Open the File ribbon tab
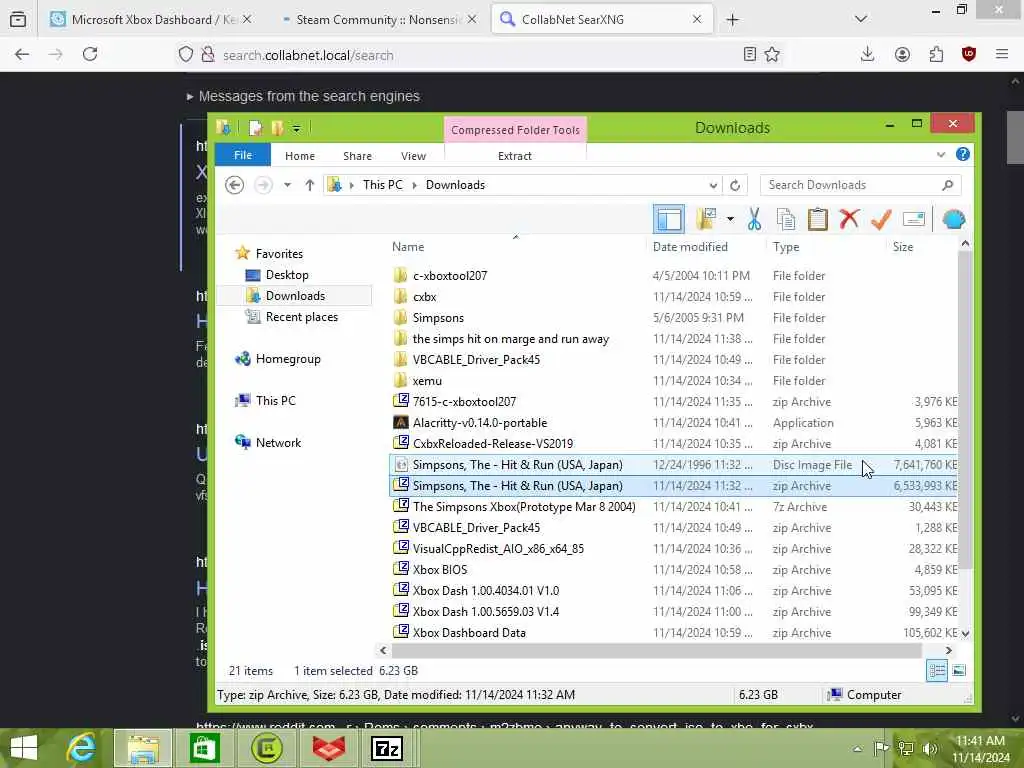Screen dimensions: 1024x768 click(243, 155)
